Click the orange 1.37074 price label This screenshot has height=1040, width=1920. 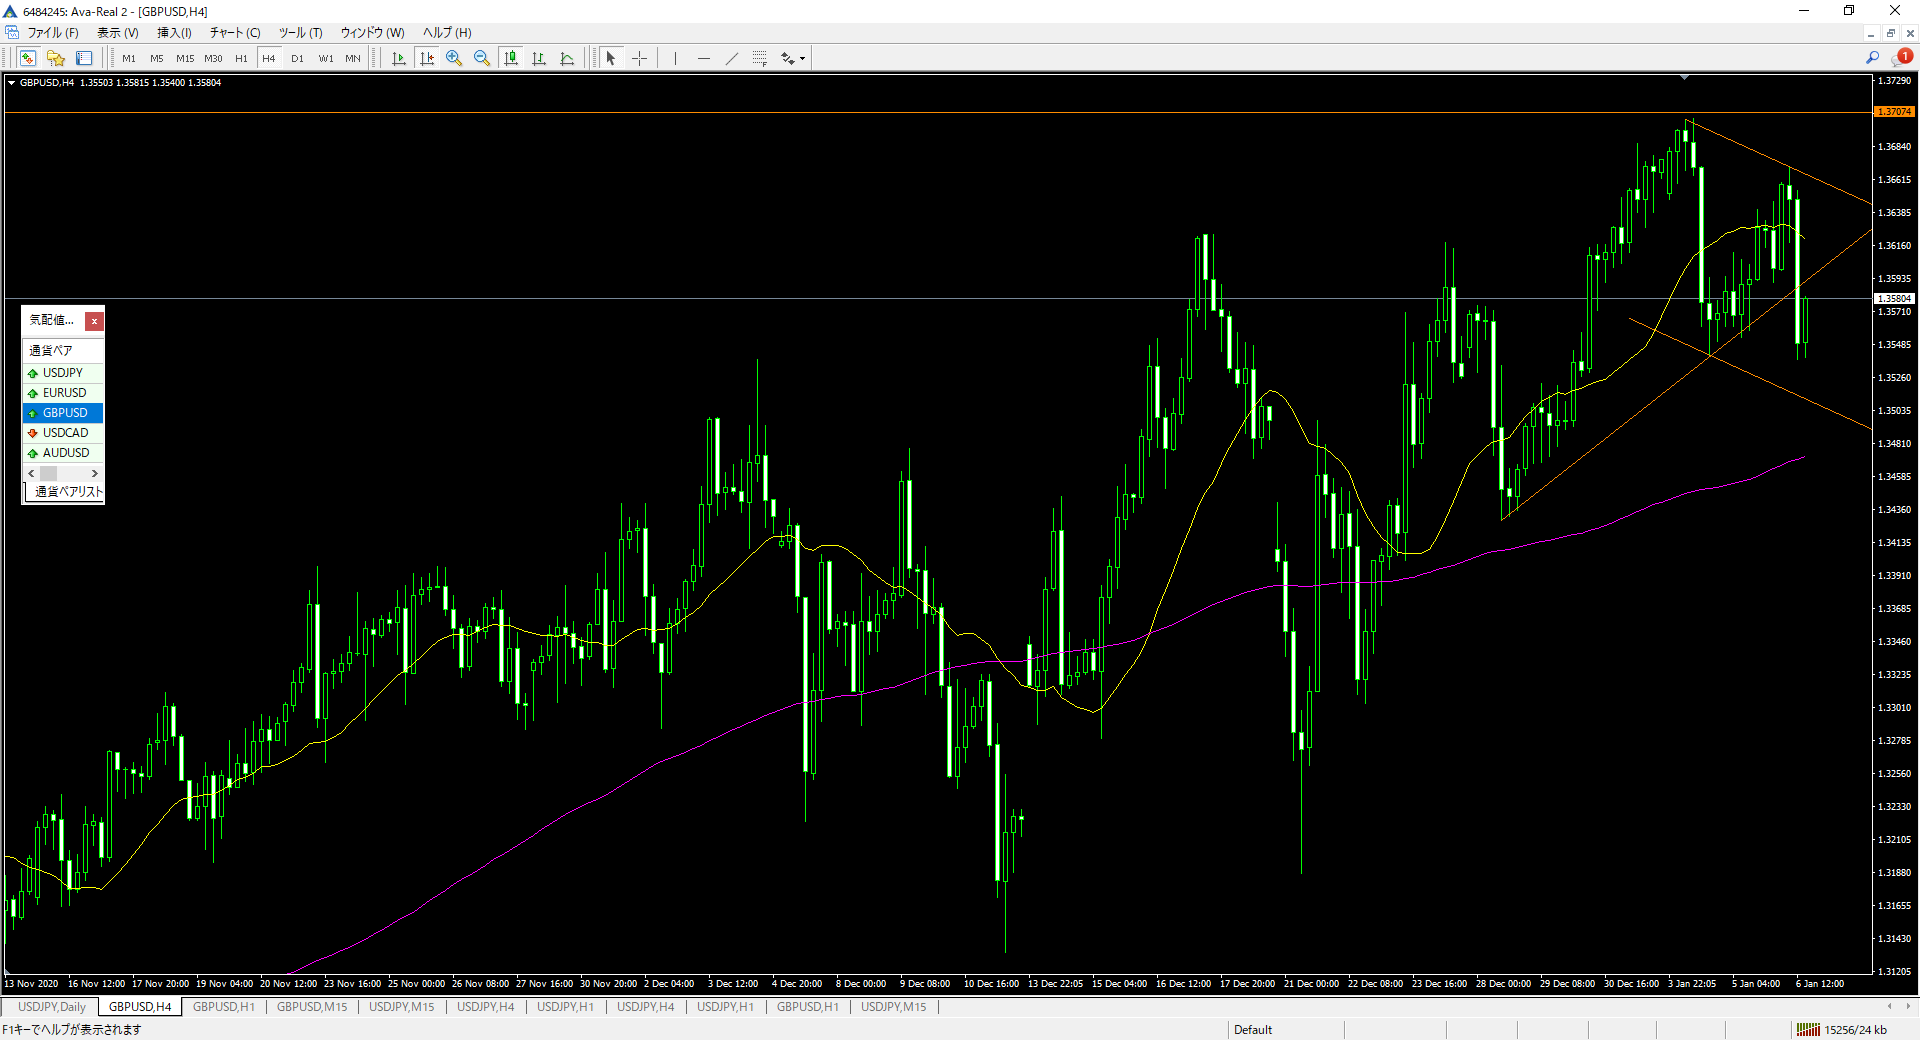pos(1894,112)
